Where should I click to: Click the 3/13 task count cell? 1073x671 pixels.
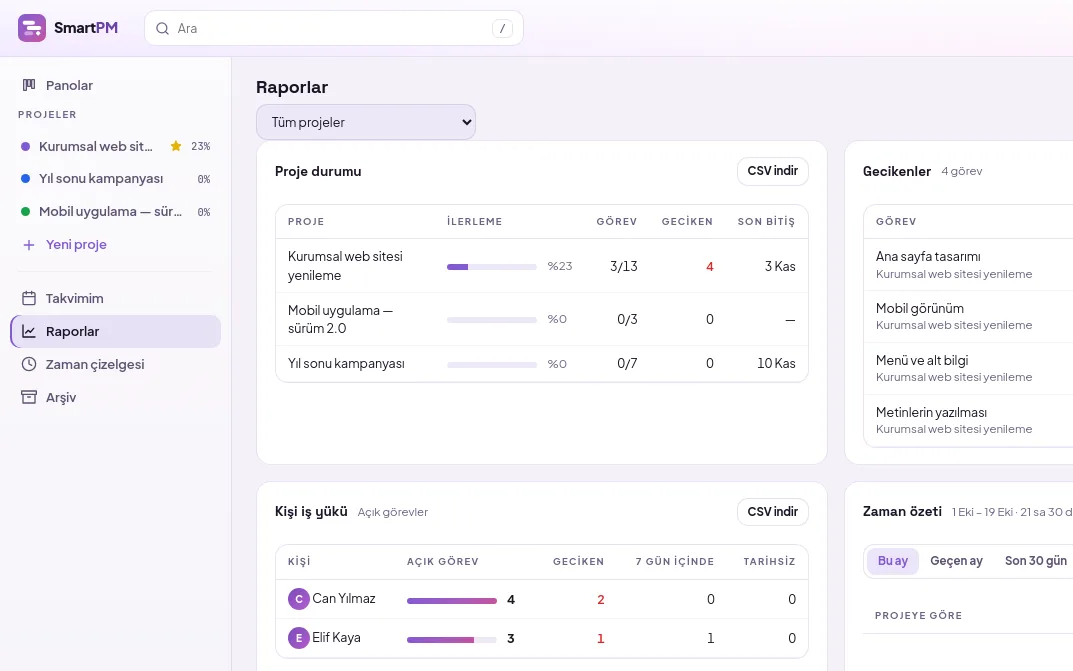[623, 266]
